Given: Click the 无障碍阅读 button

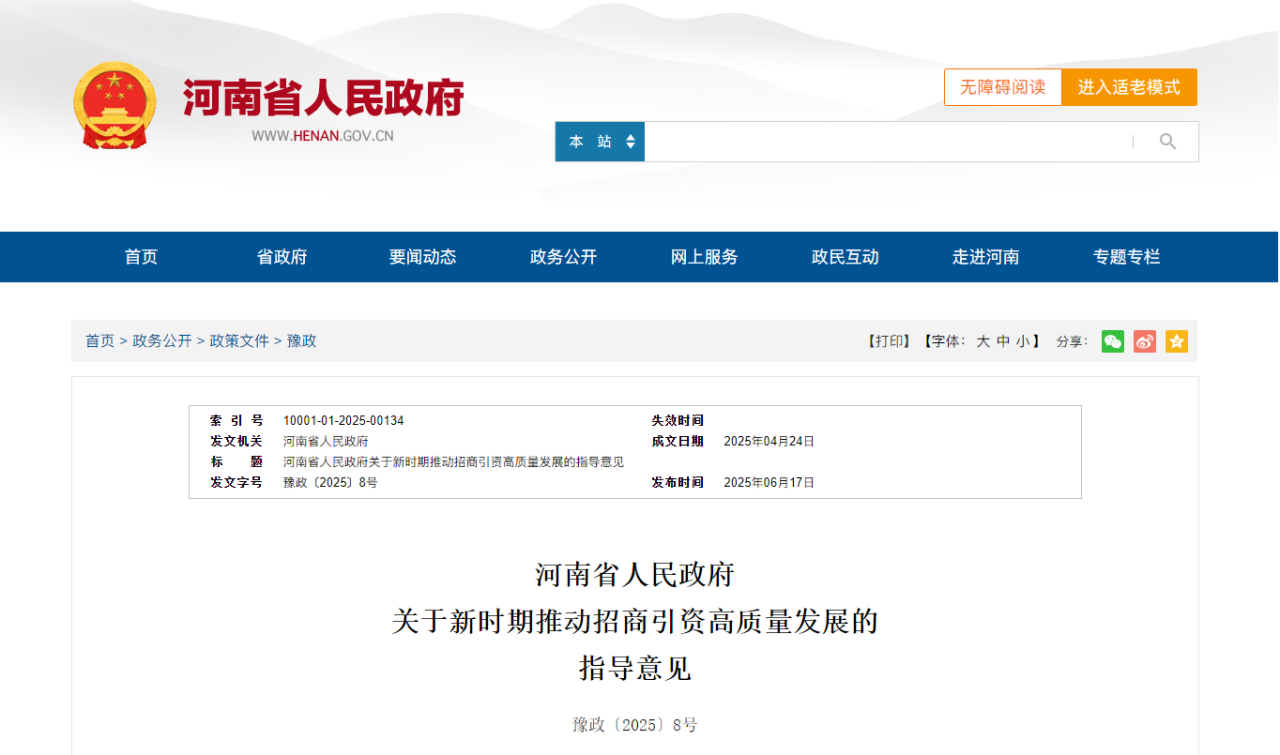Looking at the screenshot, I should 1002,87.
